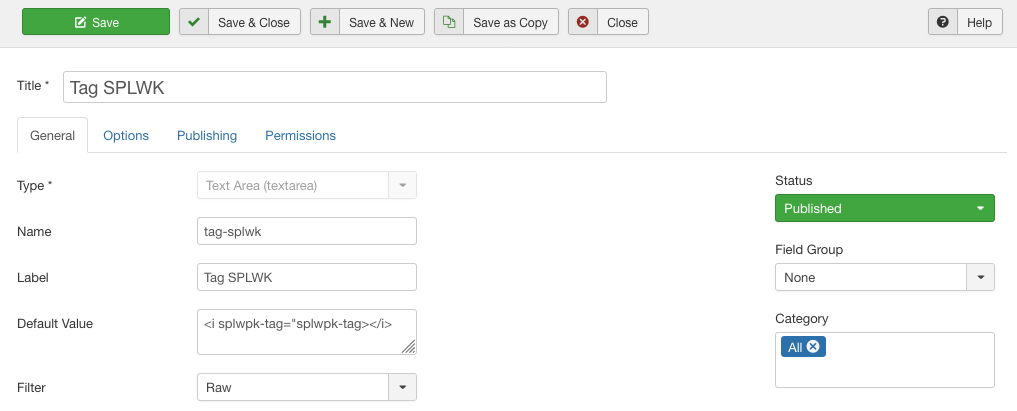Click the question mark Help icon
Image resolution: width=1017 pixels, height=411 pixels.
(942, 22)
